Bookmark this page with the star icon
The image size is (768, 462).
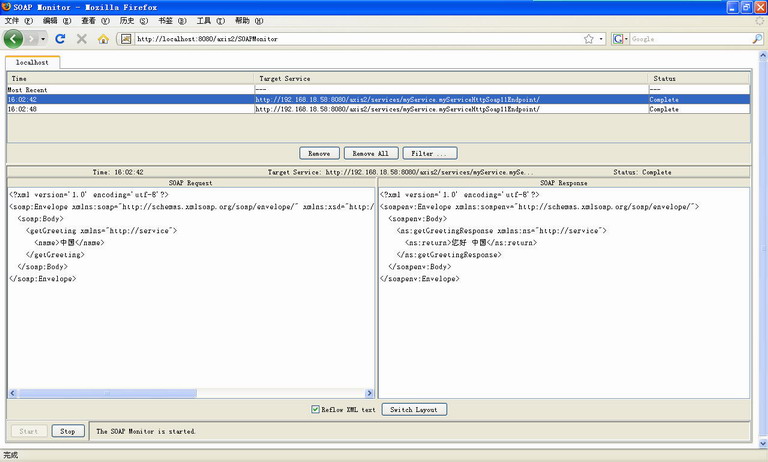589,39
